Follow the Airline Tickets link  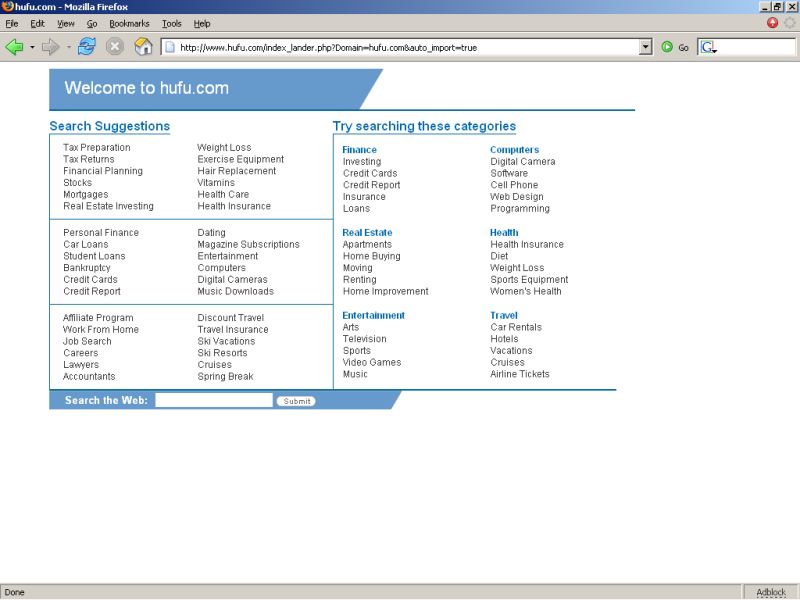pos(519,375)
